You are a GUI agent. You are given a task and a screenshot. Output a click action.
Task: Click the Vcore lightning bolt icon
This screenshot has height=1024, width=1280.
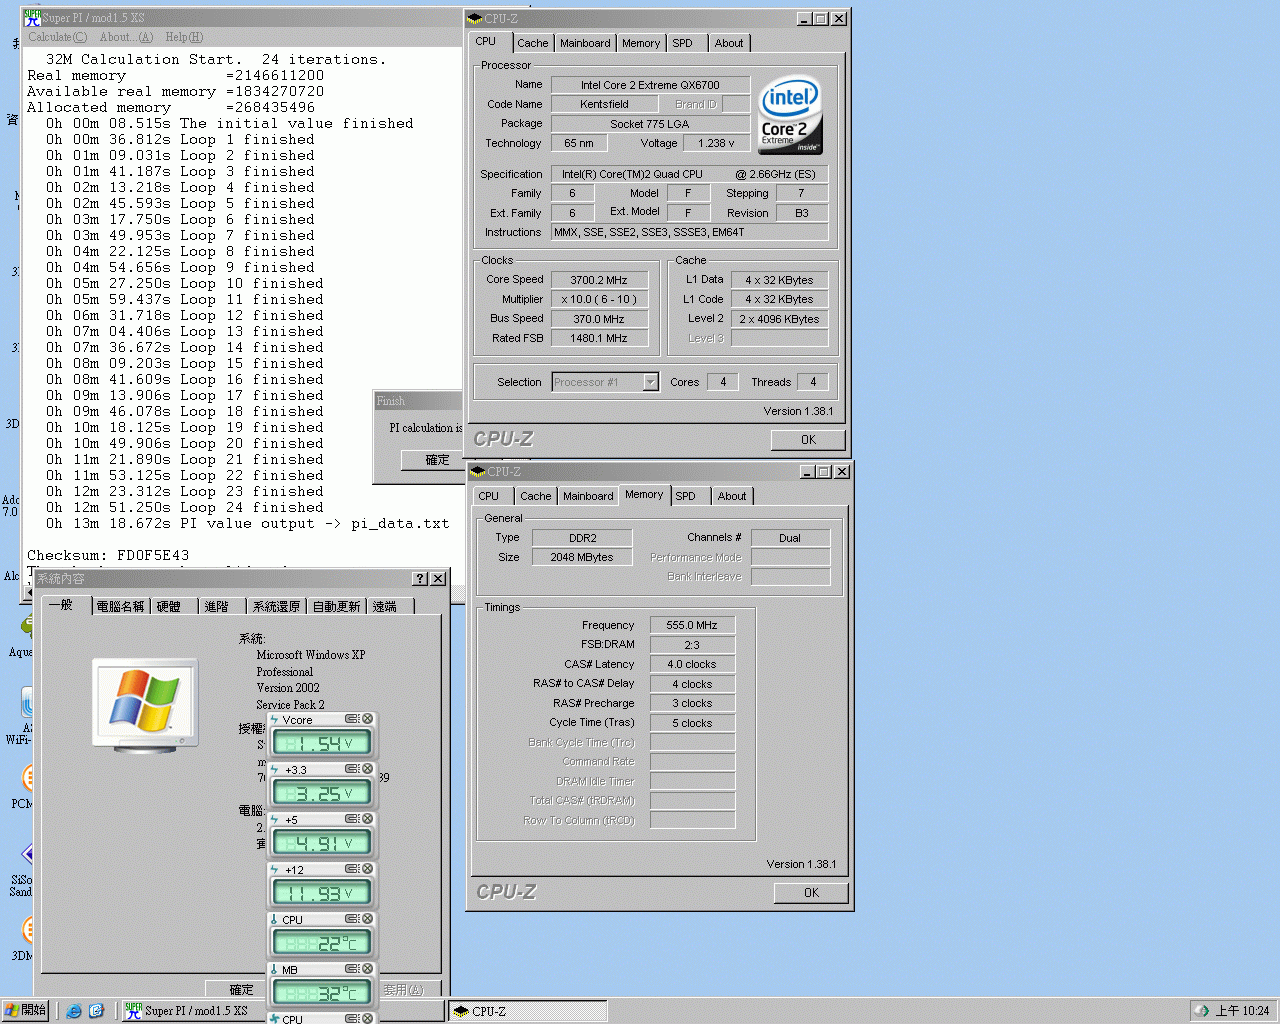(275, 720)
